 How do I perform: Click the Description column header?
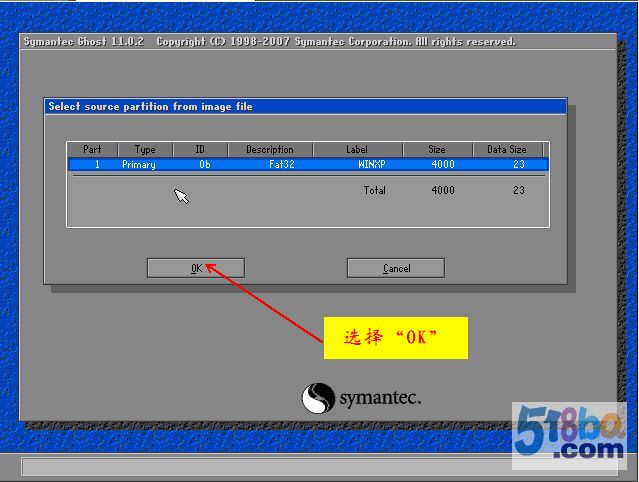click(270, 150)
